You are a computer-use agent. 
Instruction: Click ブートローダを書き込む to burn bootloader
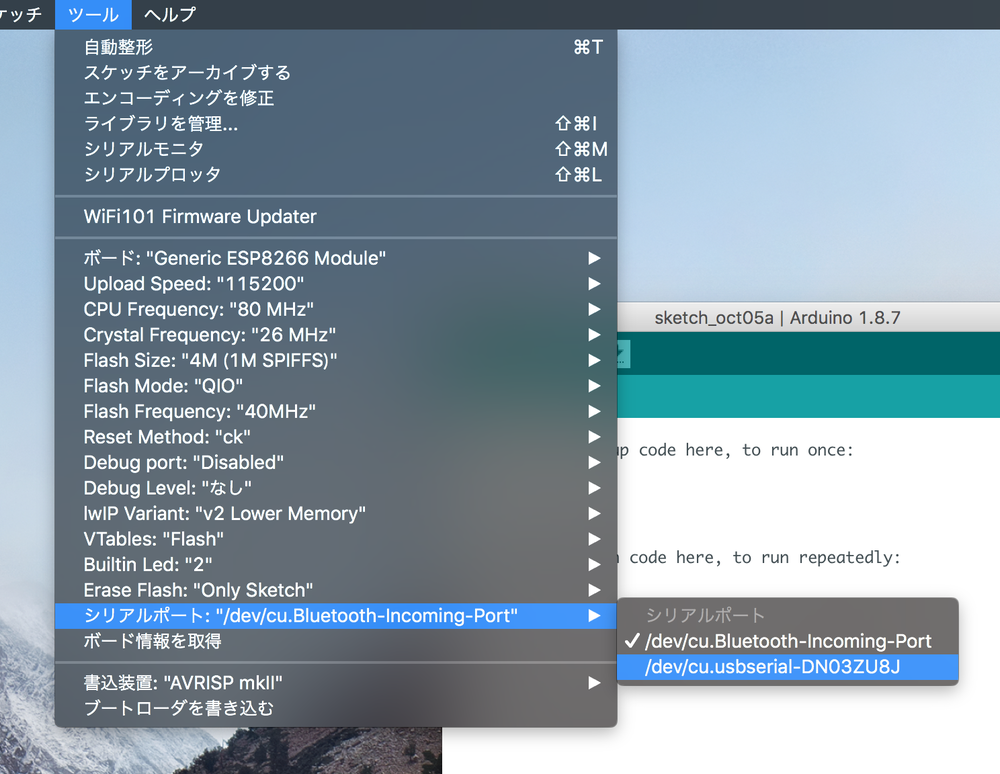coord(178,708)
